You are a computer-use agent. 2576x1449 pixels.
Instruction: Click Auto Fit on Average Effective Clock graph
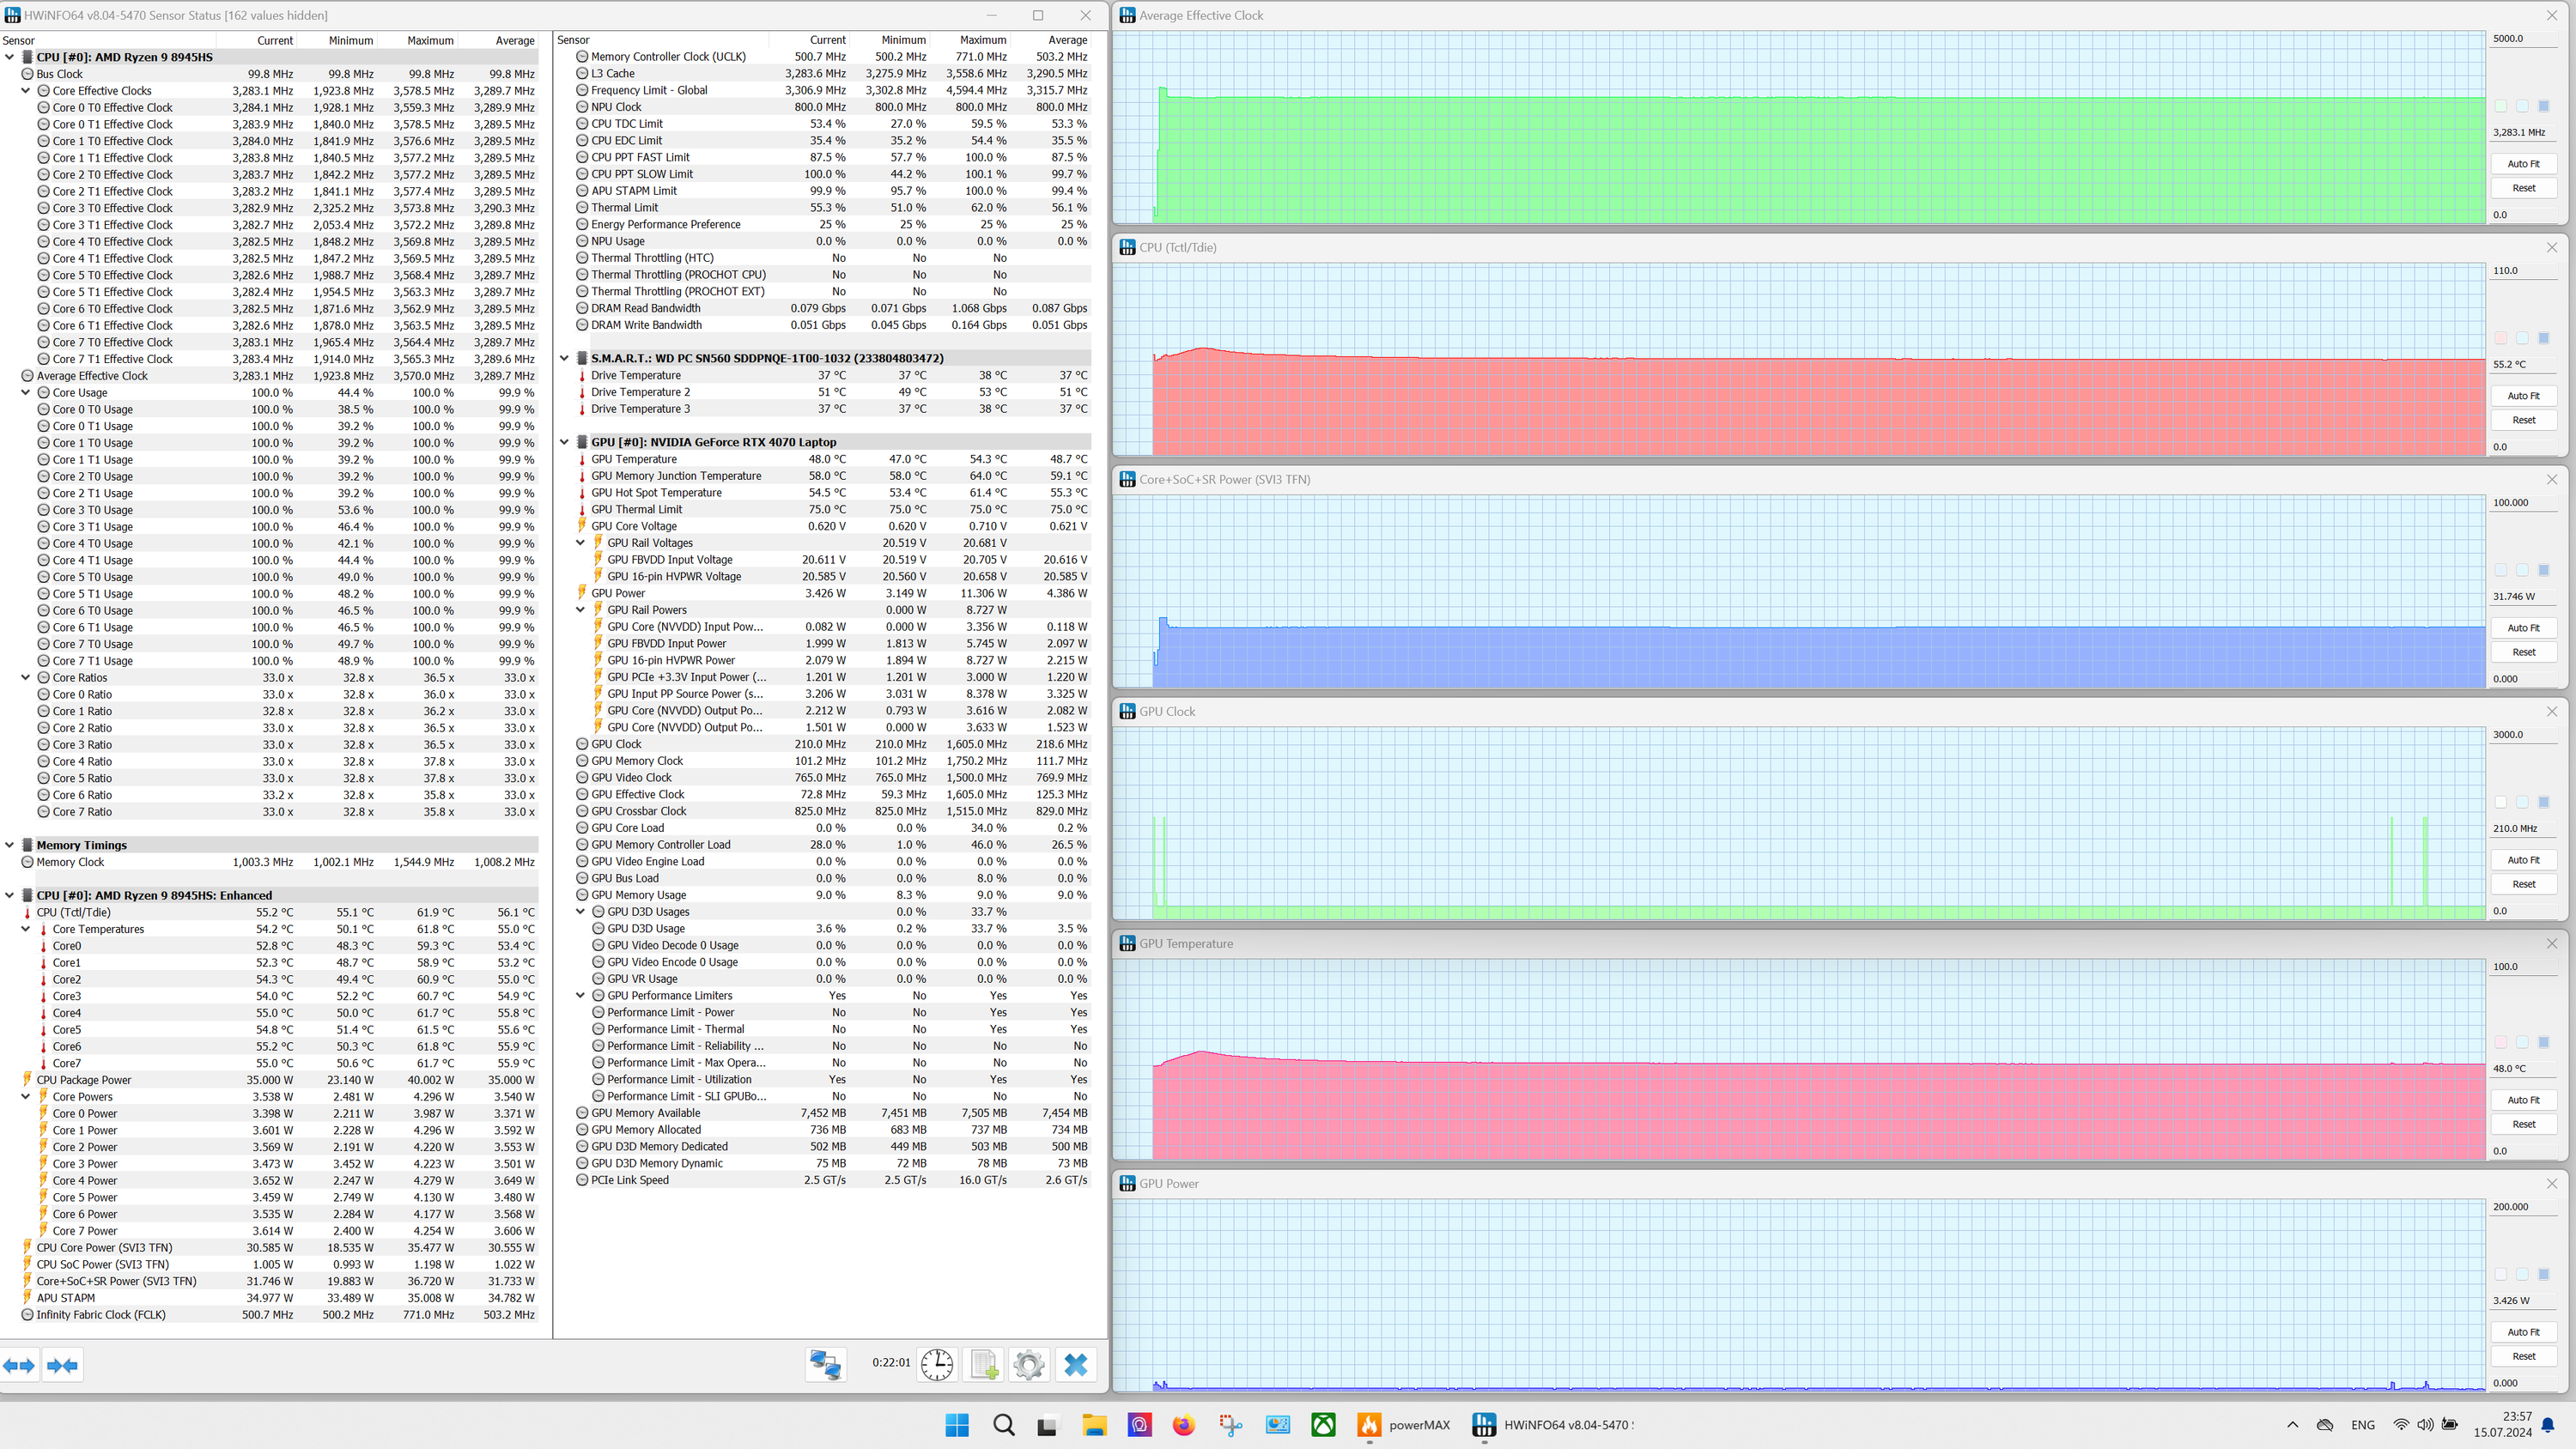(x=2523, y=164)
